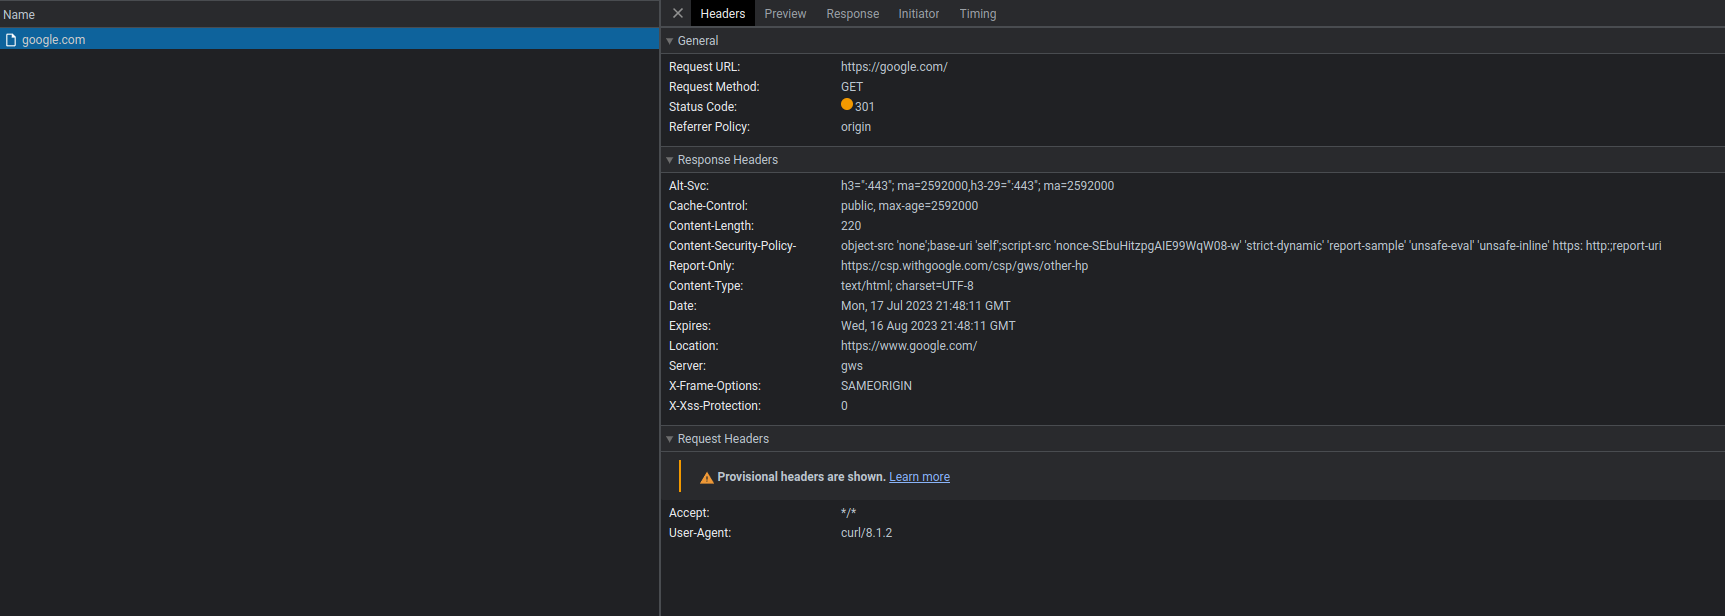Switch to the Initiator tab
Viewport: 1725px width, 616px height.
click(x=919, y=14)
